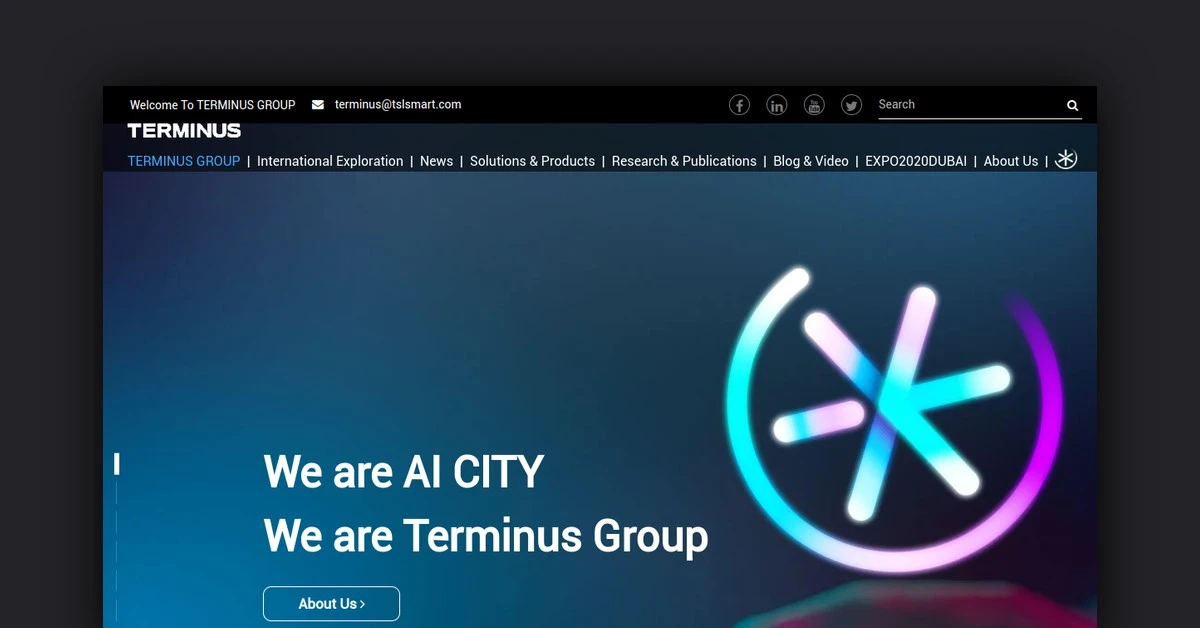The width and height of the screenshot is (1200, 628).
Task: Open the Blog & Video section
Action: coord(811,161)
